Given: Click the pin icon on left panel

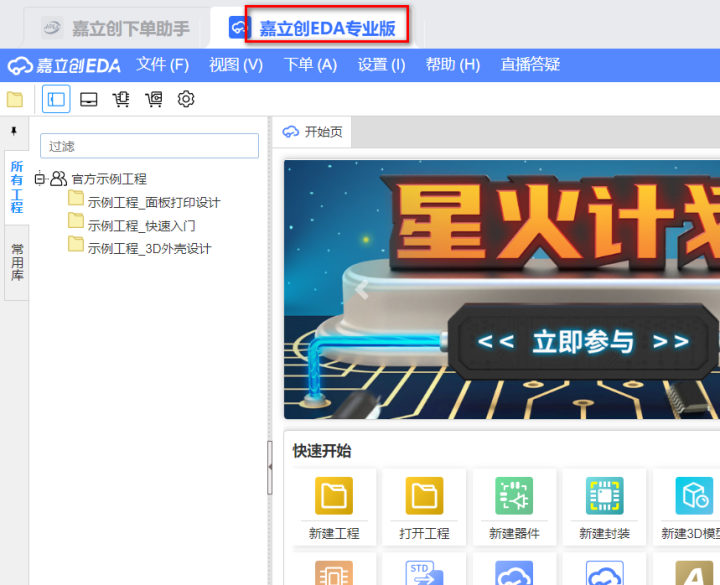Looking at the screenshot, I should (x=14, y=131).
